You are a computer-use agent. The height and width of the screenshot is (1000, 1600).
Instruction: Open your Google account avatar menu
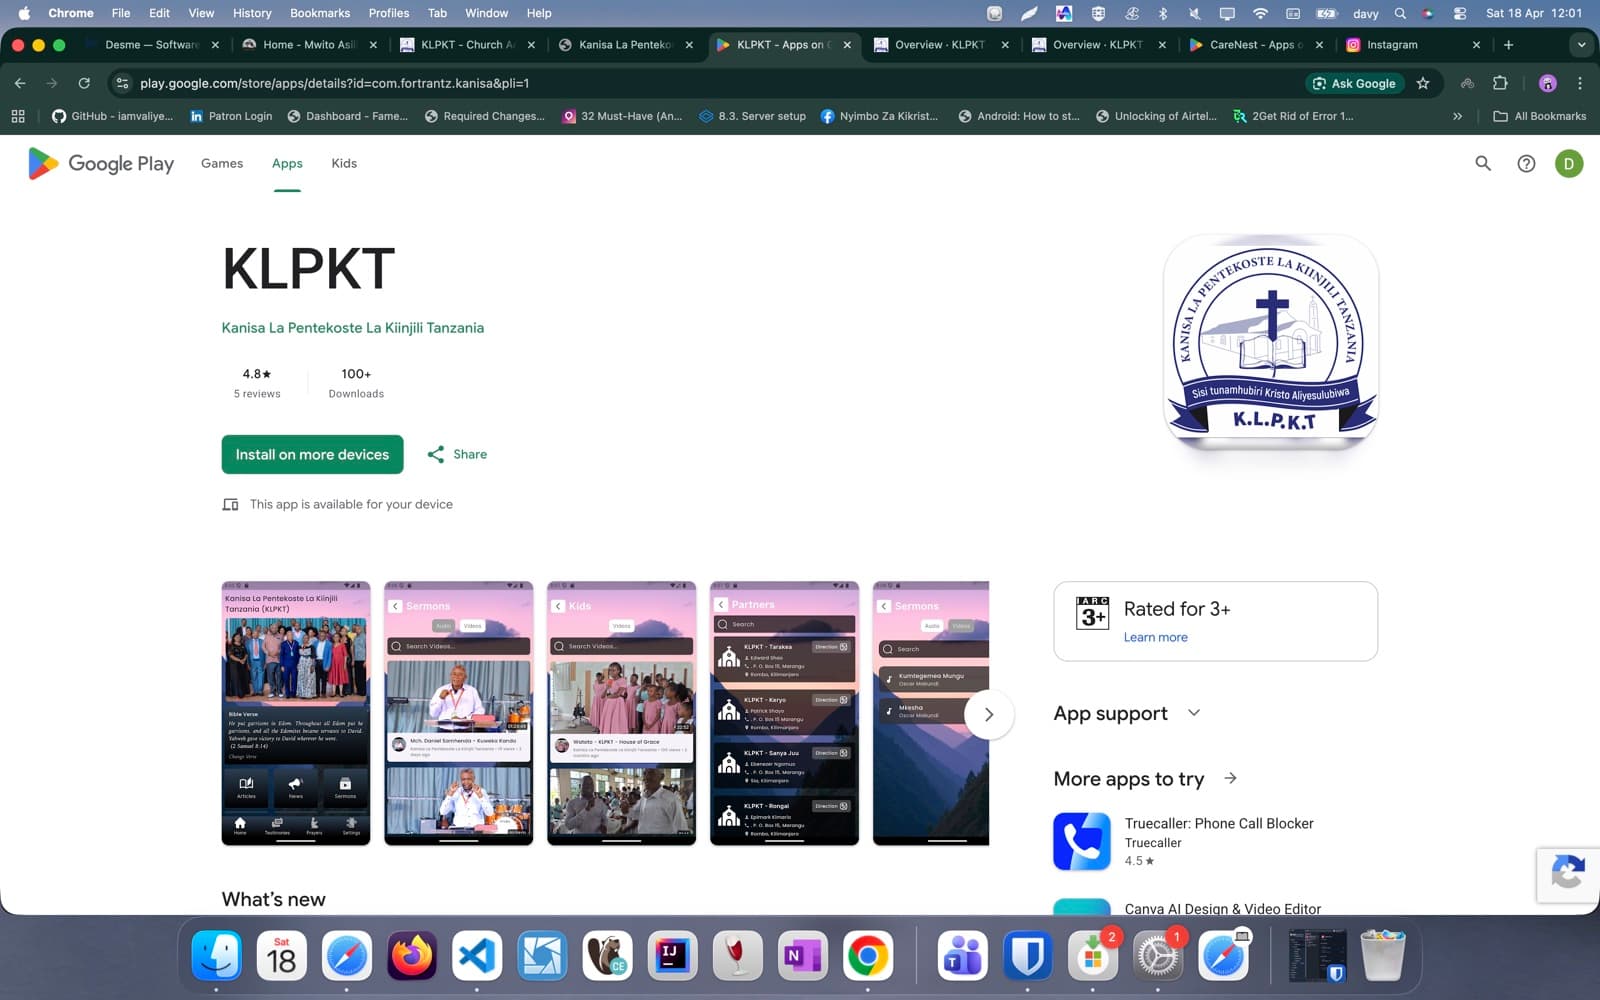(x=1568, y=163)
